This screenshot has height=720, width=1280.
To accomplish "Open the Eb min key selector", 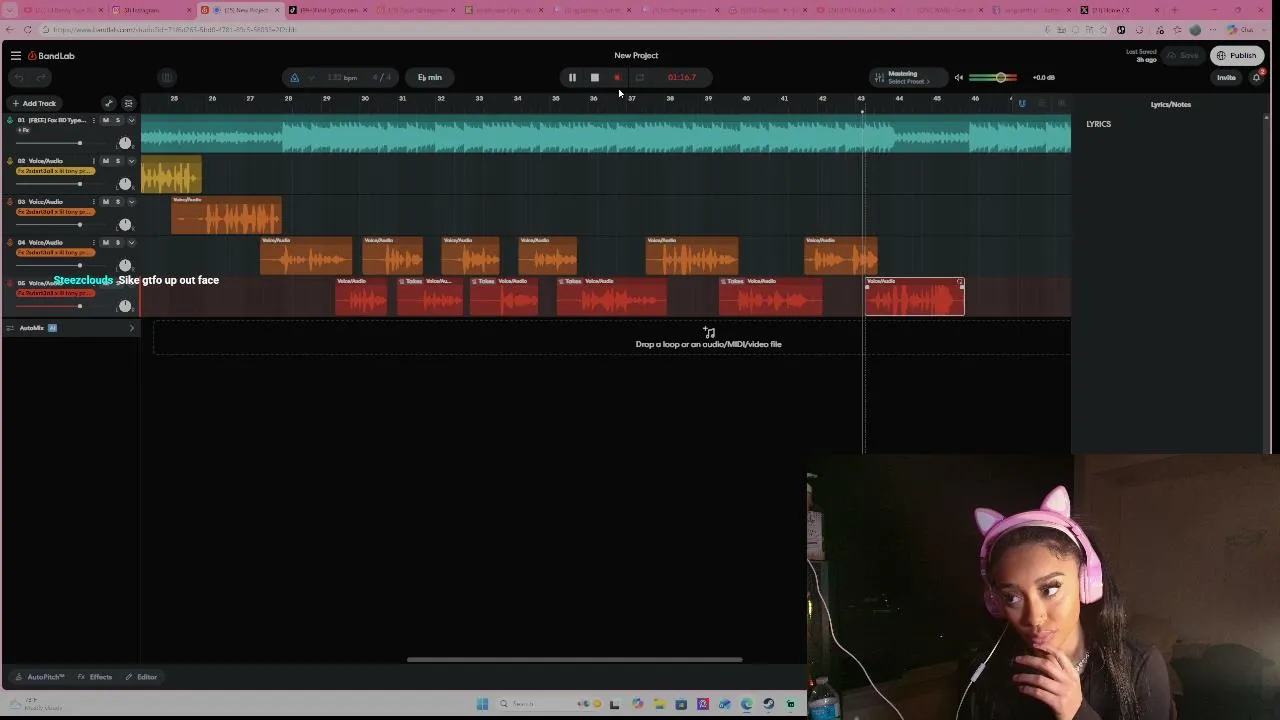I will (430, 77).
